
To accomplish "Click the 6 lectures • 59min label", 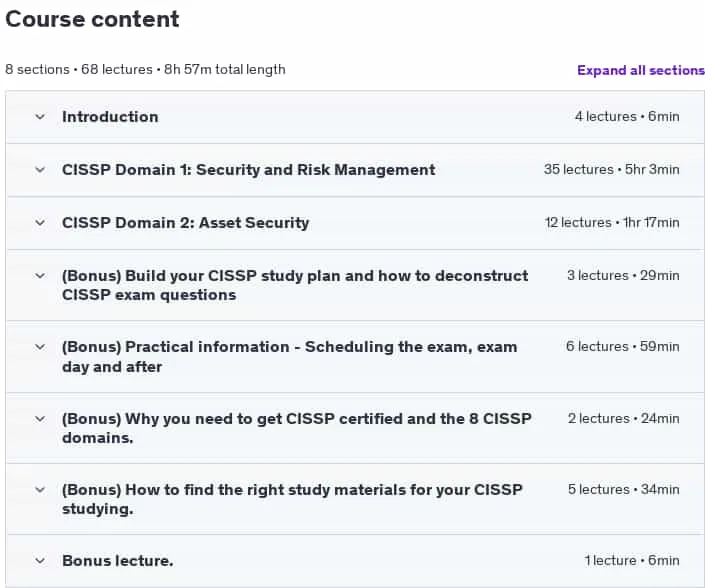I will pyautogui.click(x=623, y=347).
